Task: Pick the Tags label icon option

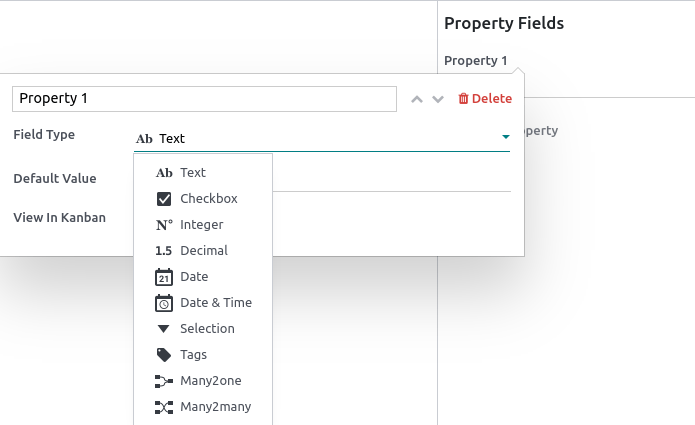Action: 164,355
